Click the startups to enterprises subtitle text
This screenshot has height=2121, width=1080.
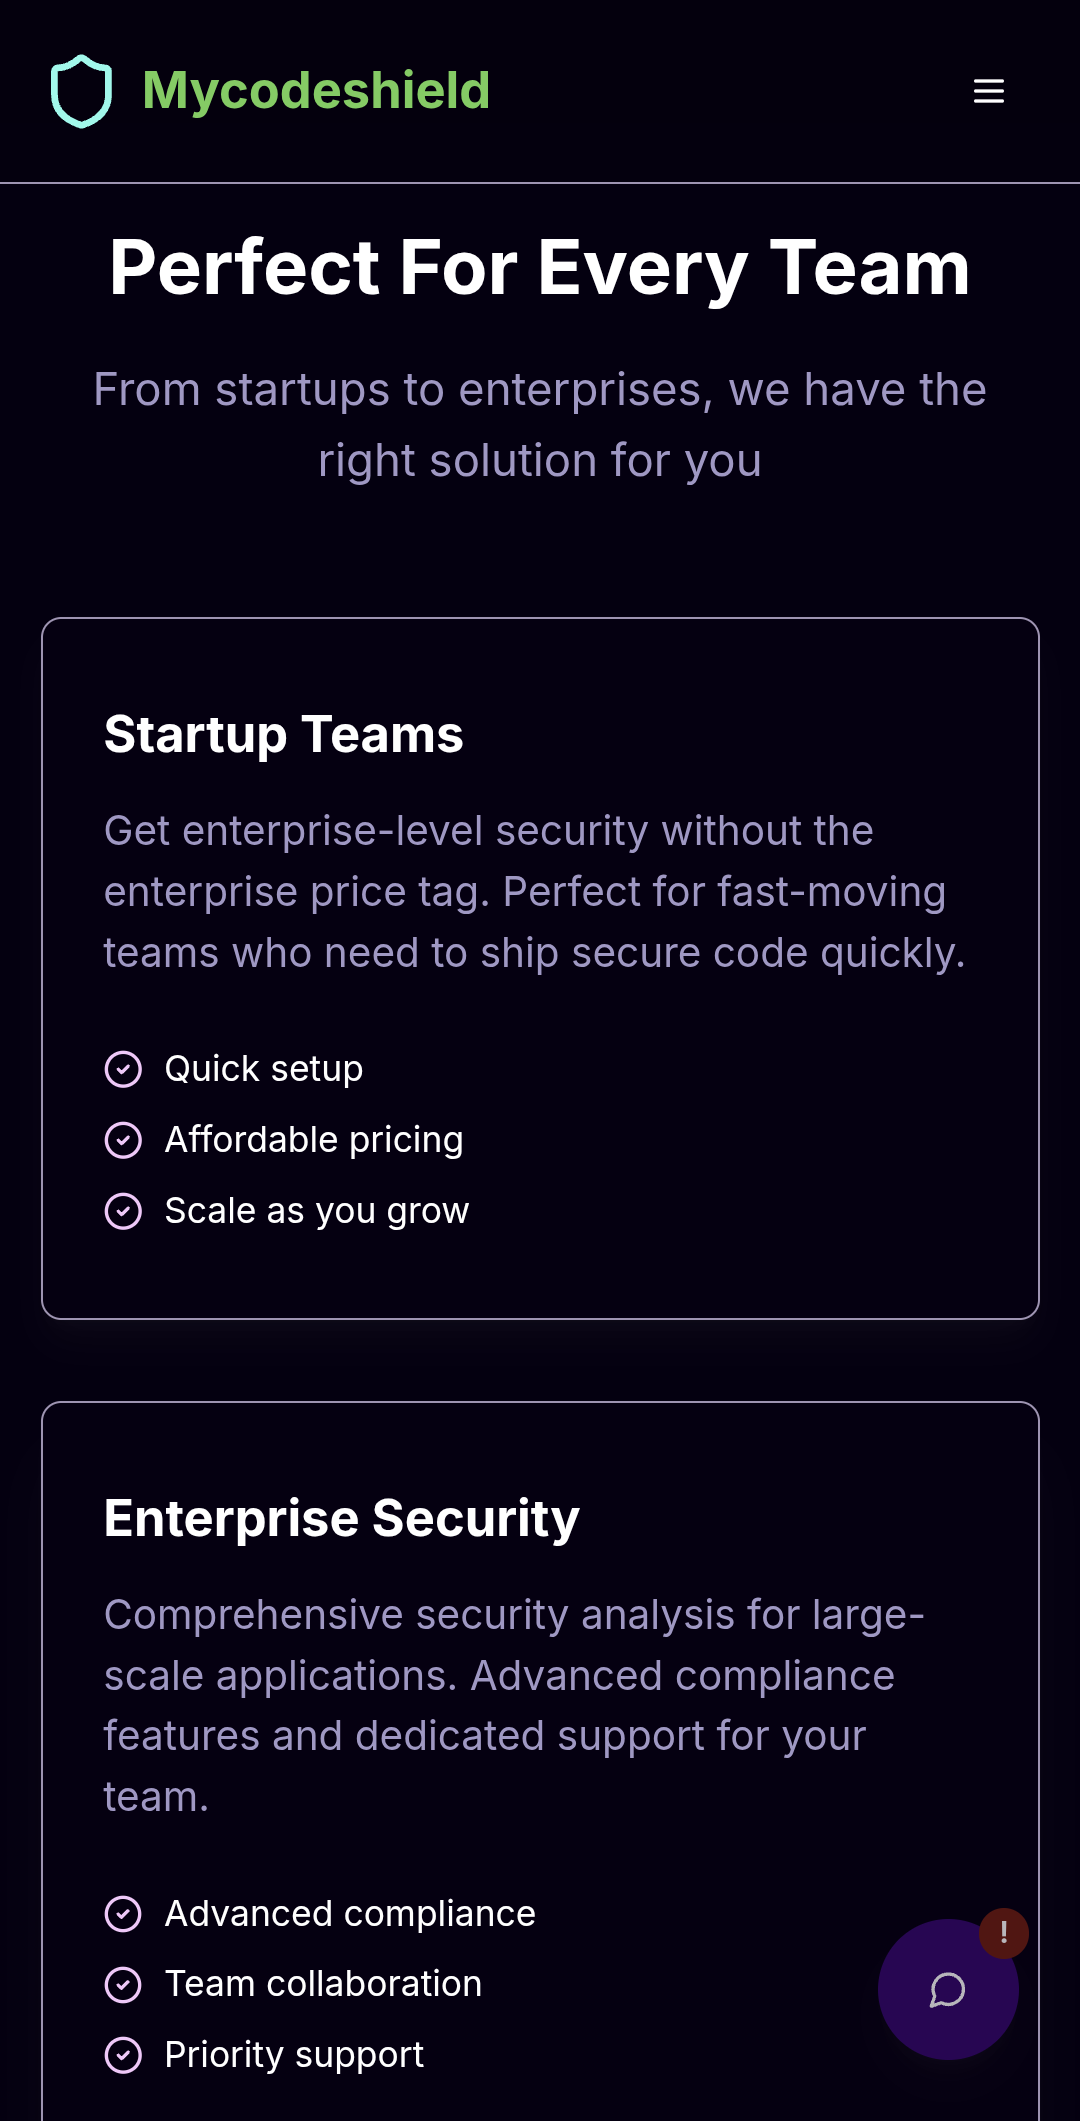(x=540, y=423)
